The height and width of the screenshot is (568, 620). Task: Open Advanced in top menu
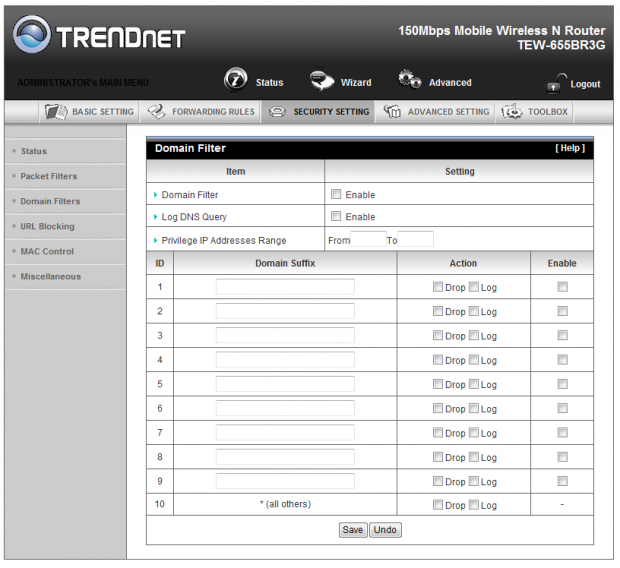(450, 83)
